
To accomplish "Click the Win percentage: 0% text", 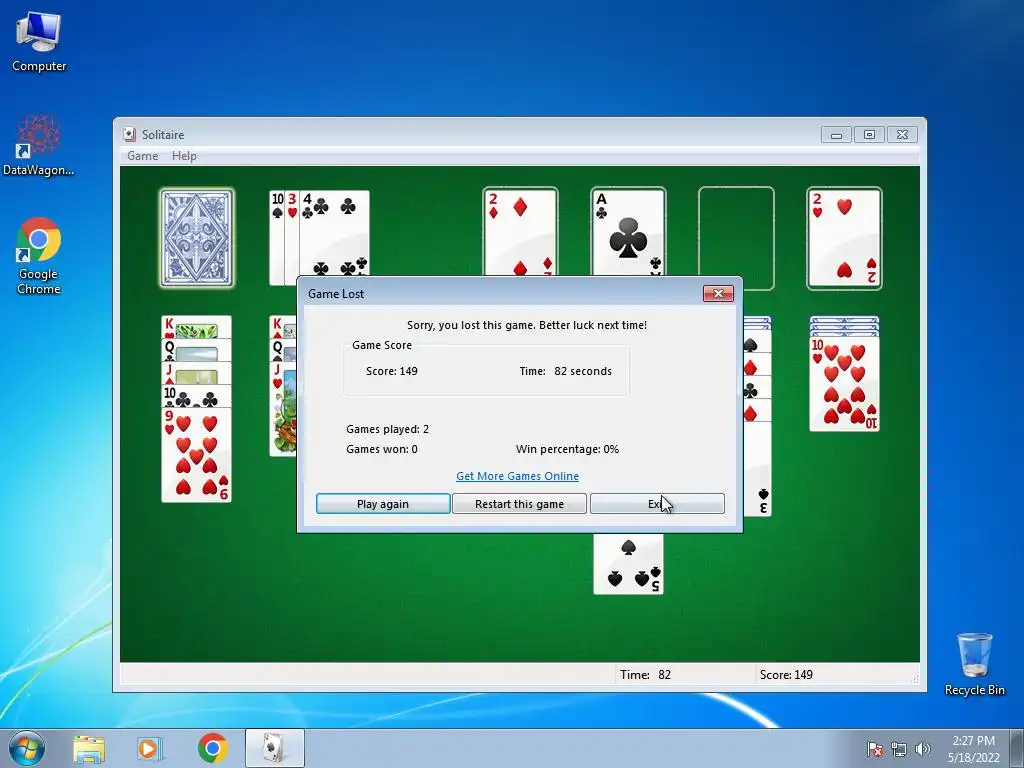I will point(567,449).
